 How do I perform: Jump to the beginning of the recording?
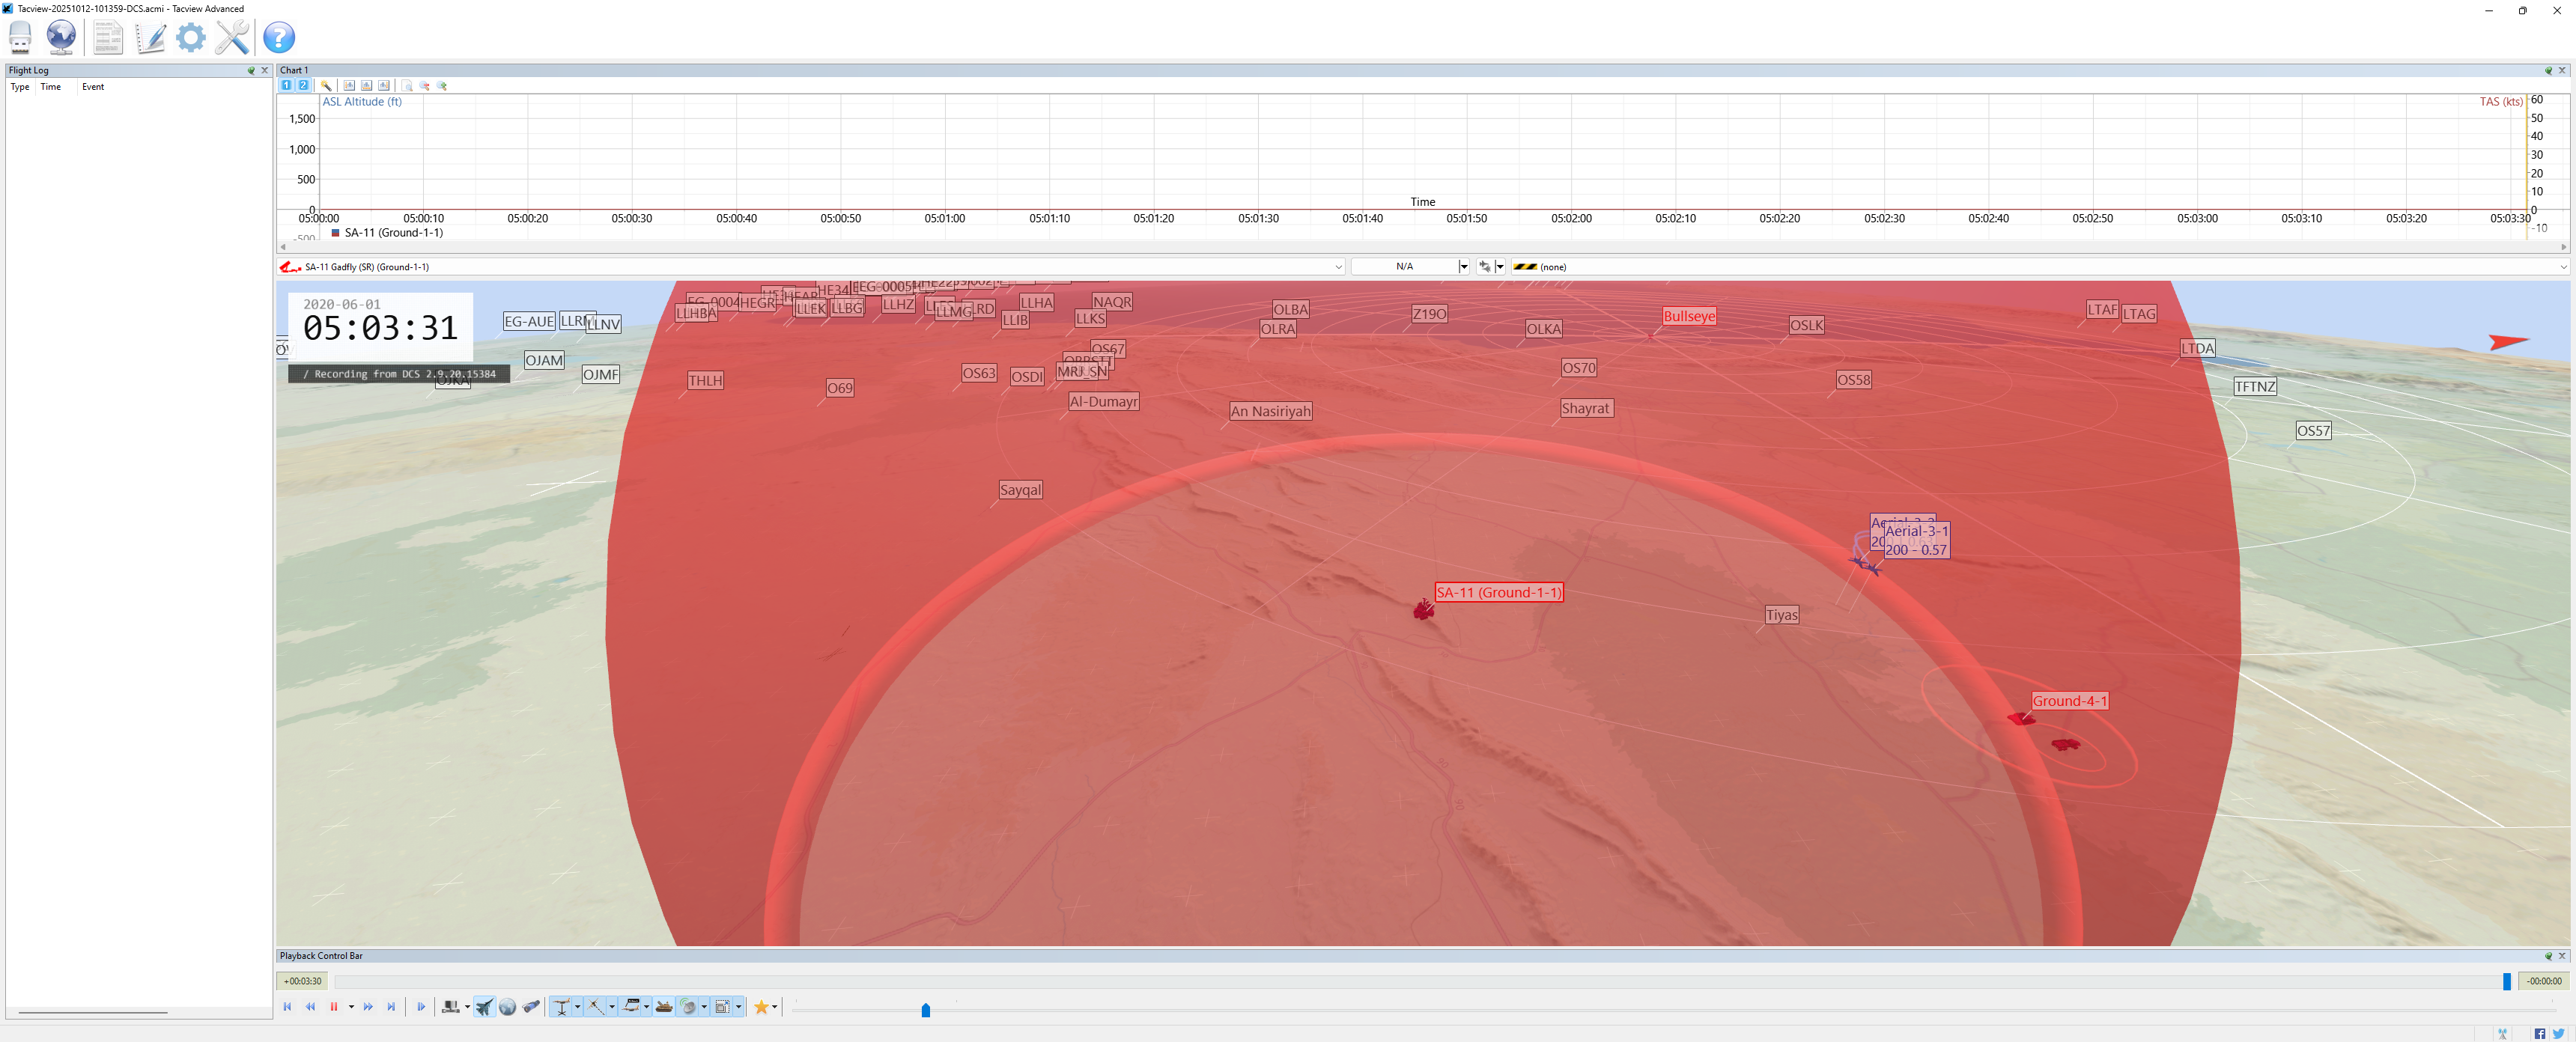tap(287, 1007)
